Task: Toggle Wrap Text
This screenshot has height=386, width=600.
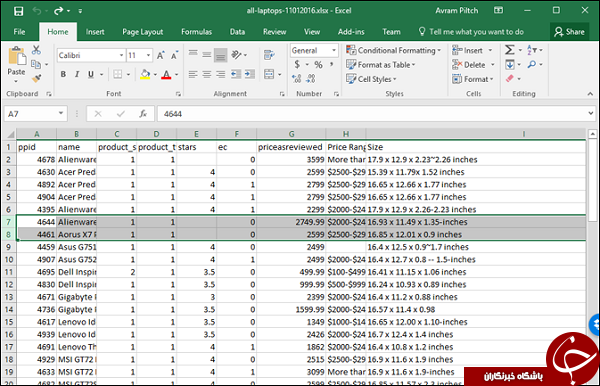Action: tap(269, 55)
